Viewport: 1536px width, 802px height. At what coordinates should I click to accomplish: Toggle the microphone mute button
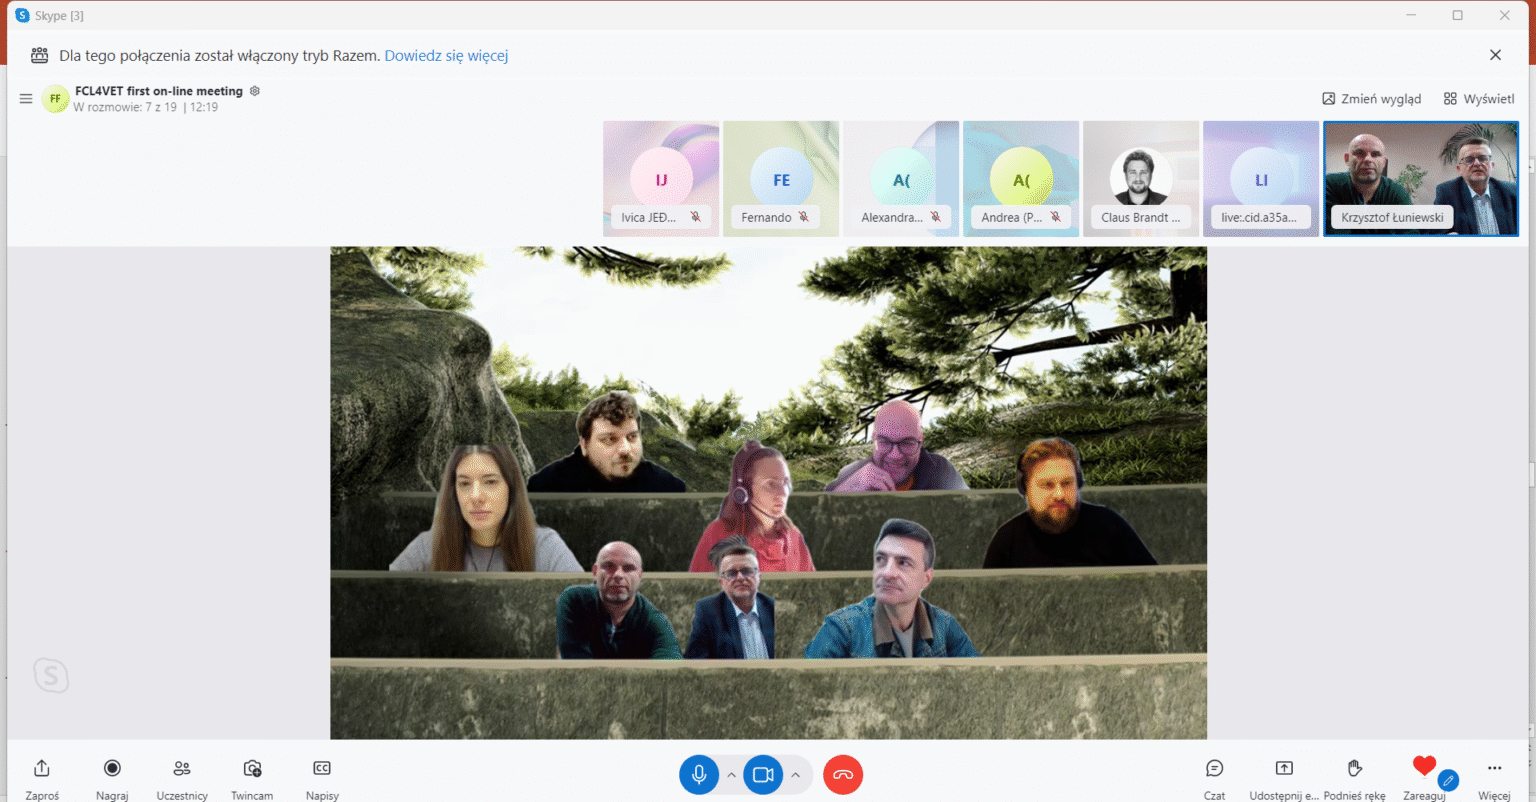(x=699, y=775)
